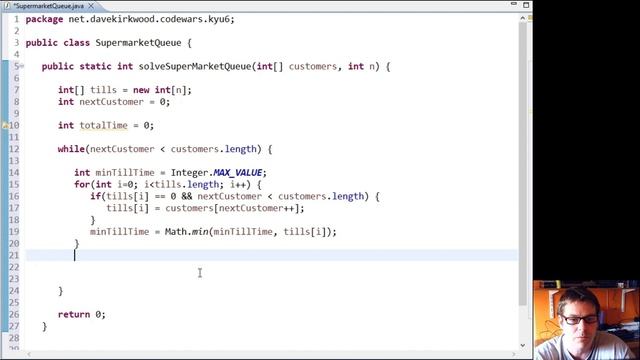The width and height of the screenshot is (640, 360).
Task: Click the 'return 0;' statement on line 26
Action: pos(82,314)
